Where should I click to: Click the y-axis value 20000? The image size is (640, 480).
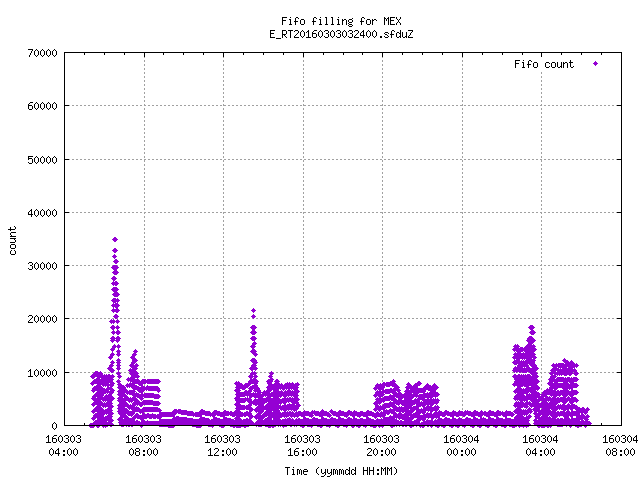point(42,319)
